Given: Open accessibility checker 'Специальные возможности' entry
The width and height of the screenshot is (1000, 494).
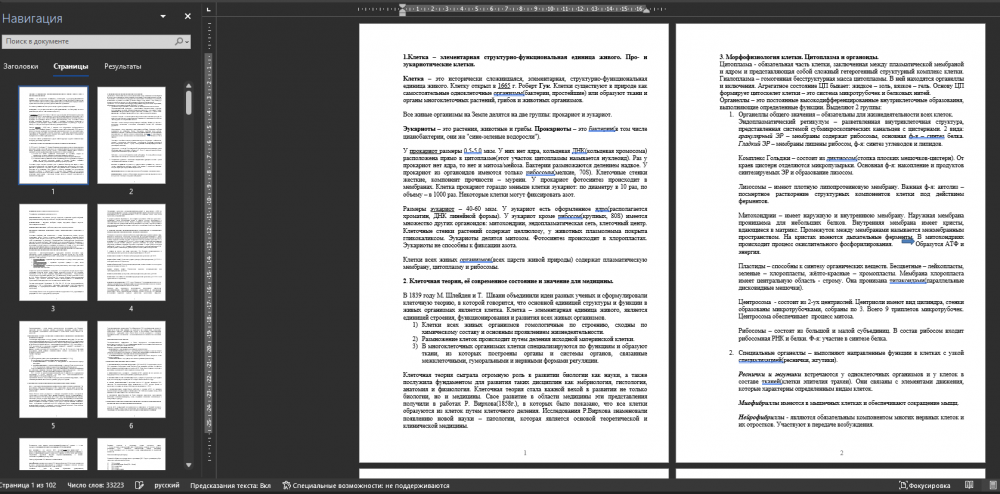Looking at the screenshot, I should tap(365, 486).
